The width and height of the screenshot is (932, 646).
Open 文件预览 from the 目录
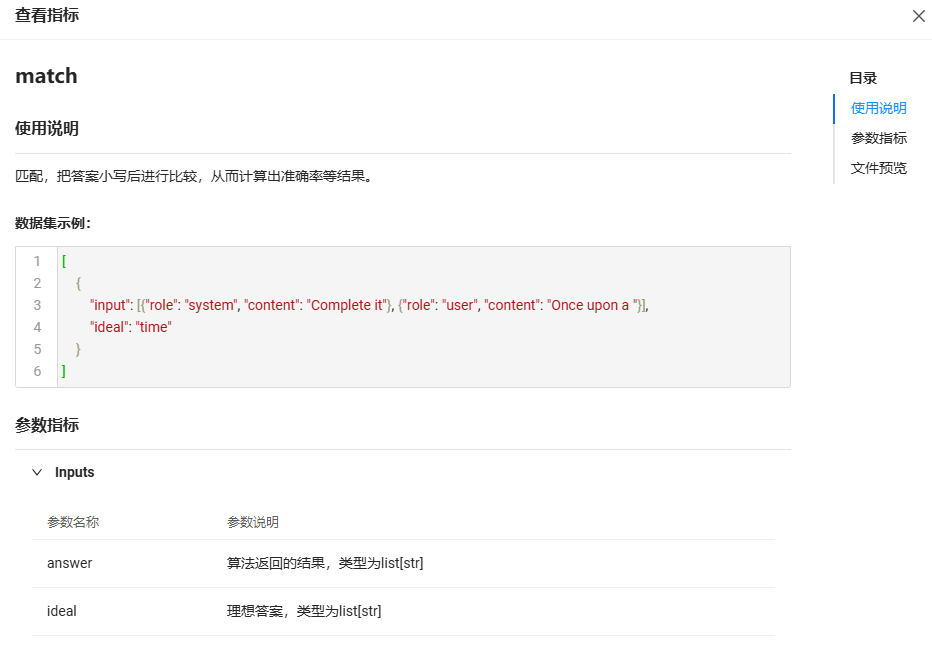tap(878, 168)
